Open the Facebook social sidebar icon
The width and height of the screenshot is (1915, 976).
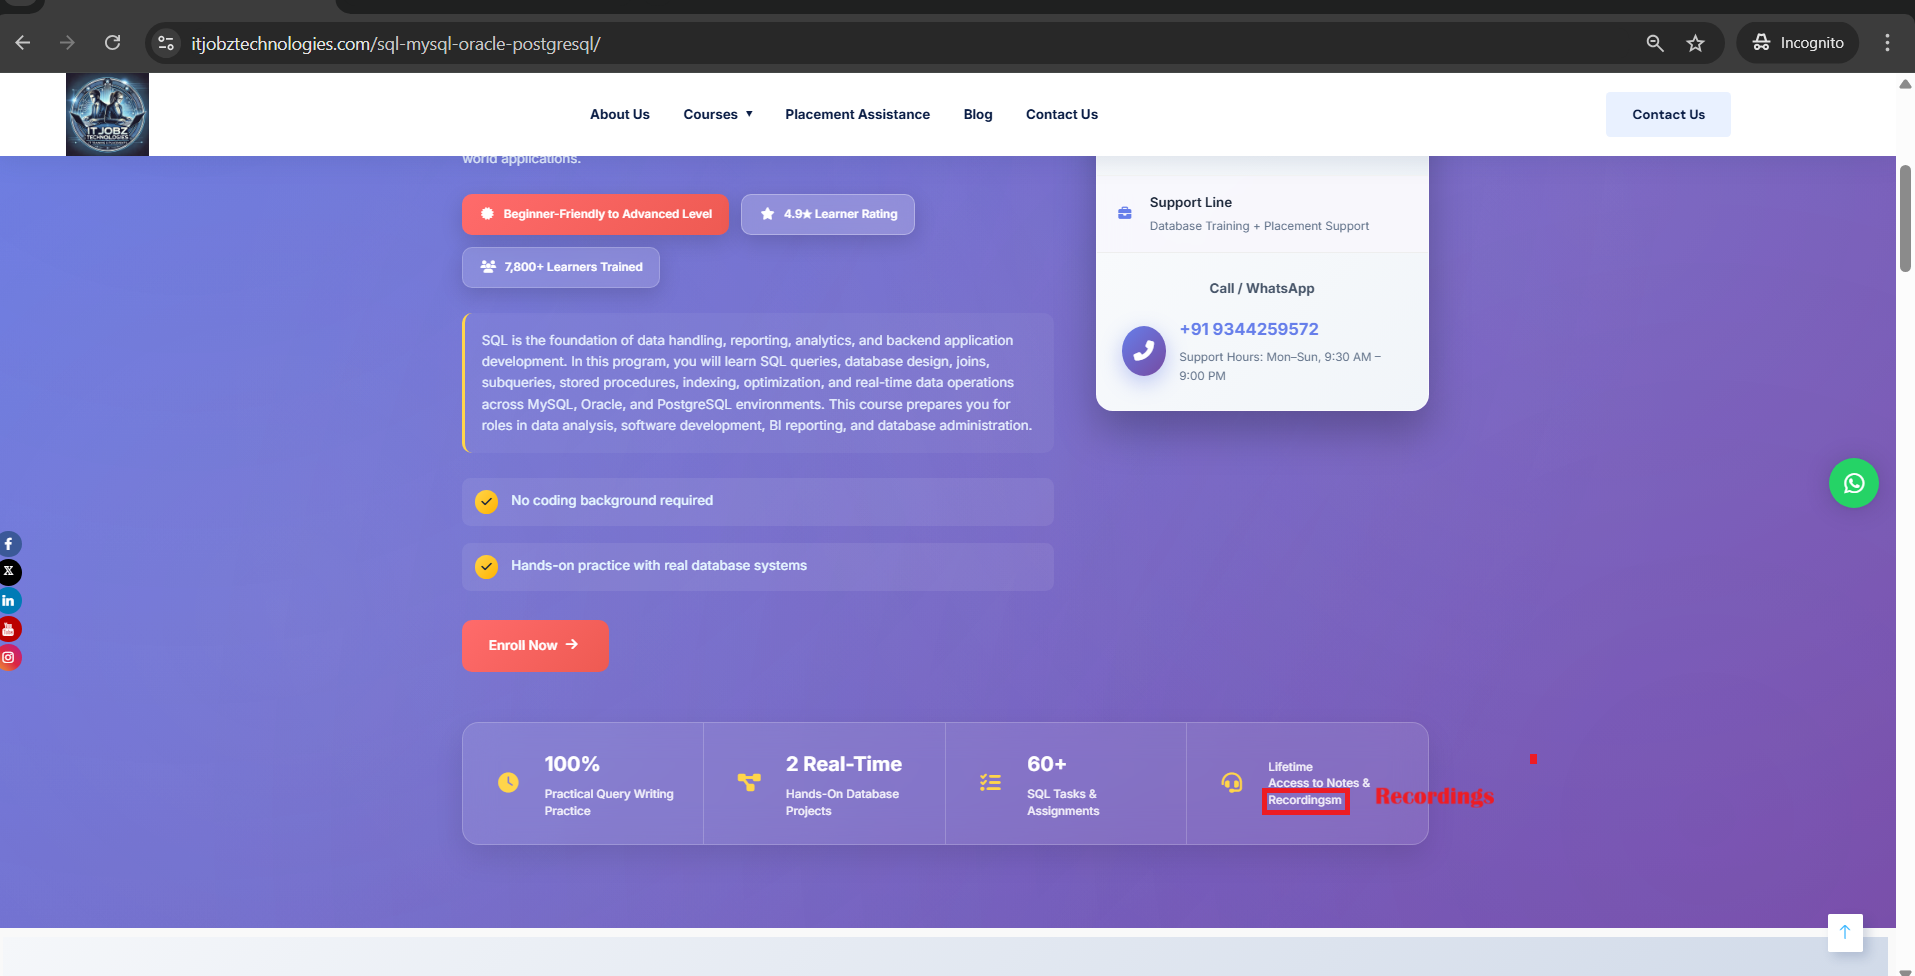9,544
